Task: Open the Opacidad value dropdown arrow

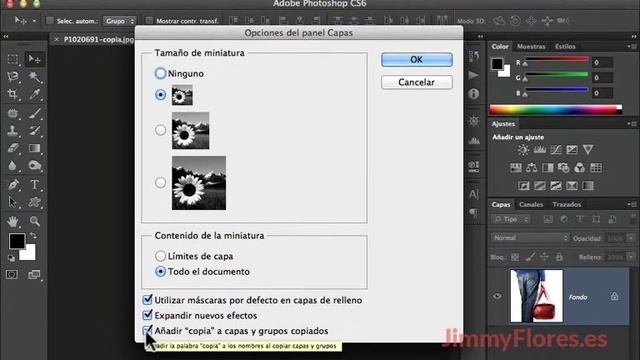Action: click(631, 238)
